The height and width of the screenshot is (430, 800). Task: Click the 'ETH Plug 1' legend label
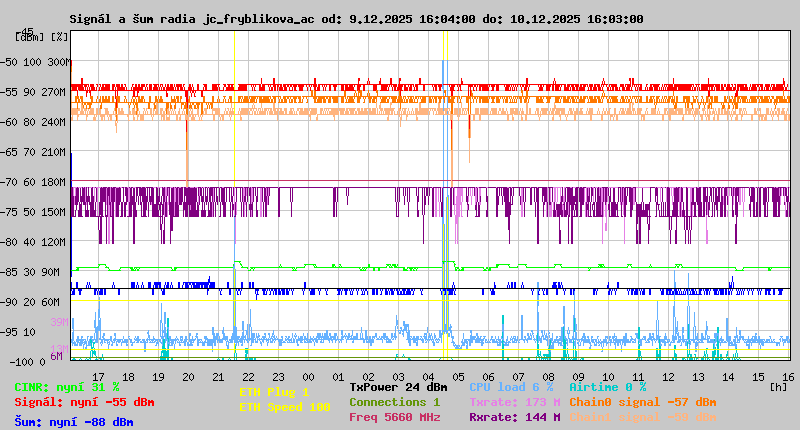coord(274,392)
